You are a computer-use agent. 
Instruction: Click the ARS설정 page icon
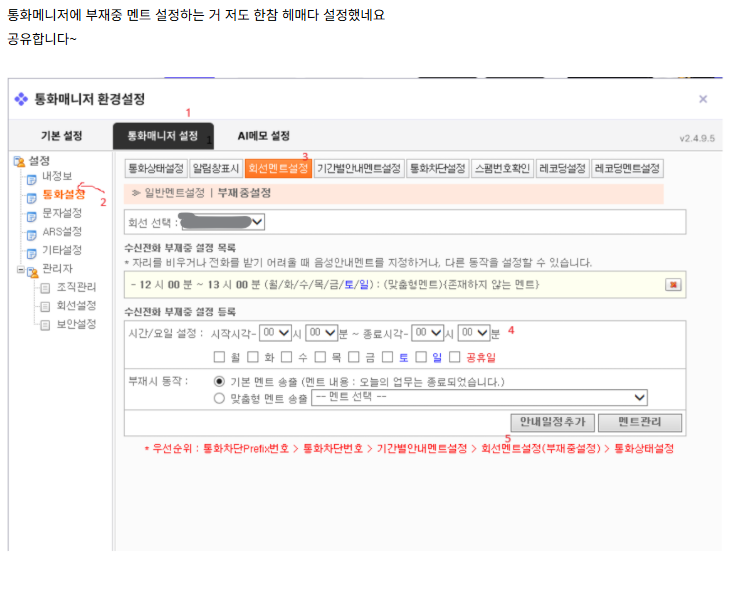click(x=32, y=235)
